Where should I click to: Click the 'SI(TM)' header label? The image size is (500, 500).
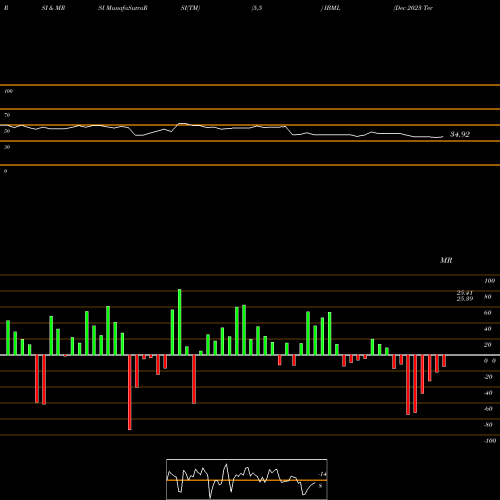(x=190, y=8)
